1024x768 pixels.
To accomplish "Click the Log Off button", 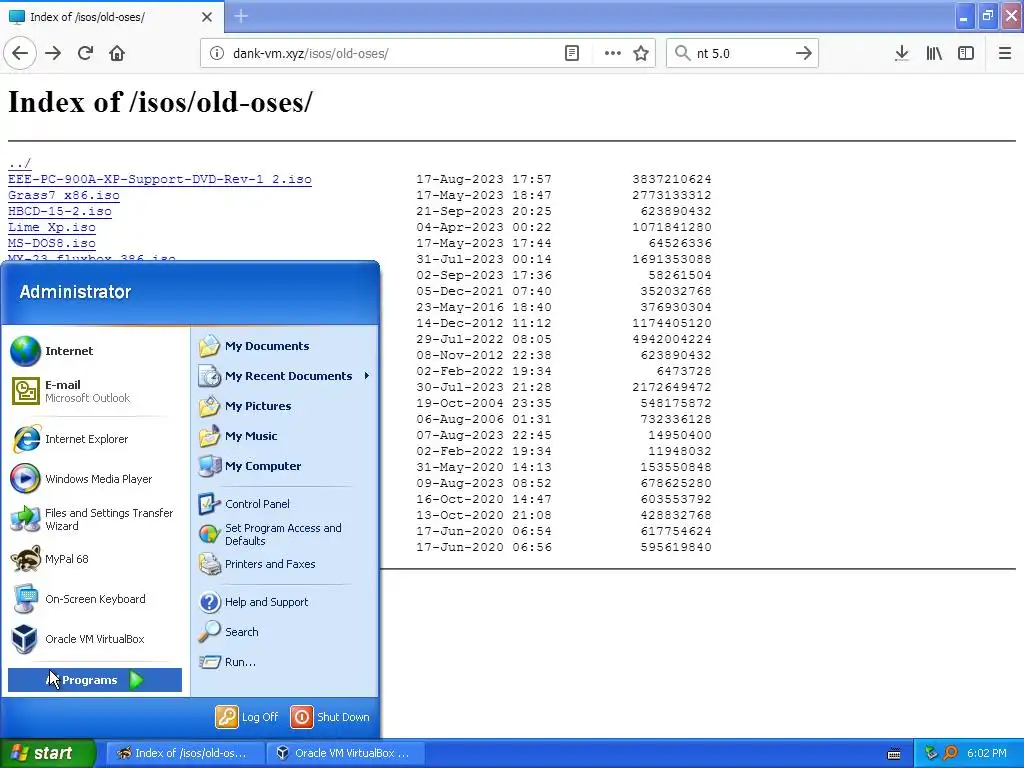I will (x=248, y=717).
